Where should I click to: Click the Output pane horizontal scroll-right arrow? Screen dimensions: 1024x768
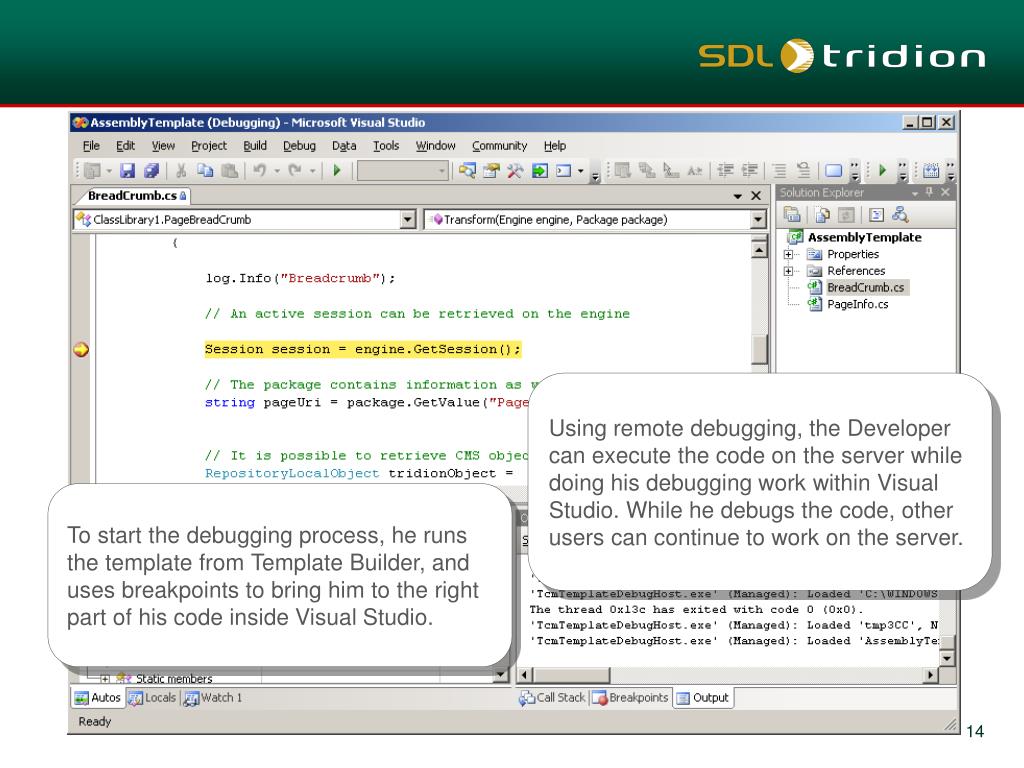(931, 675)
